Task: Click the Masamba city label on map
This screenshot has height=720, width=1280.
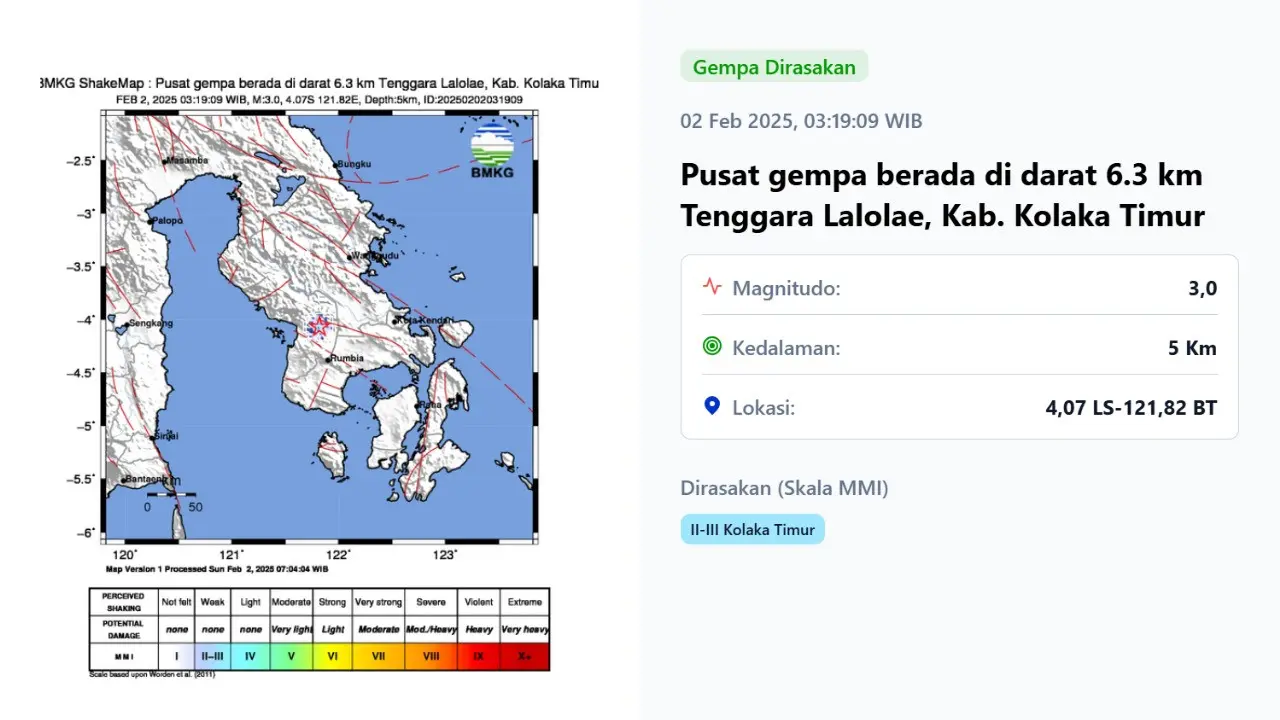Action: (x=187, y=160)
